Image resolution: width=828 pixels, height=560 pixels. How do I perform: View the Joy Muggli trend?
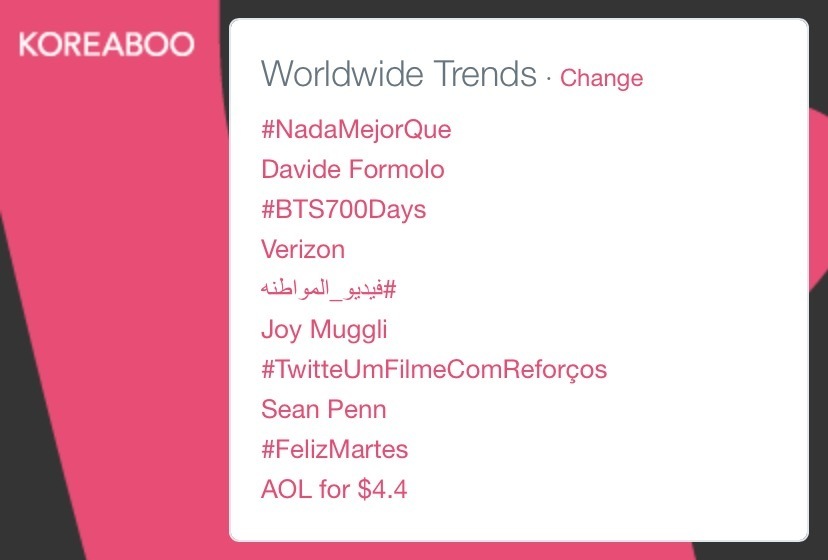324,330
